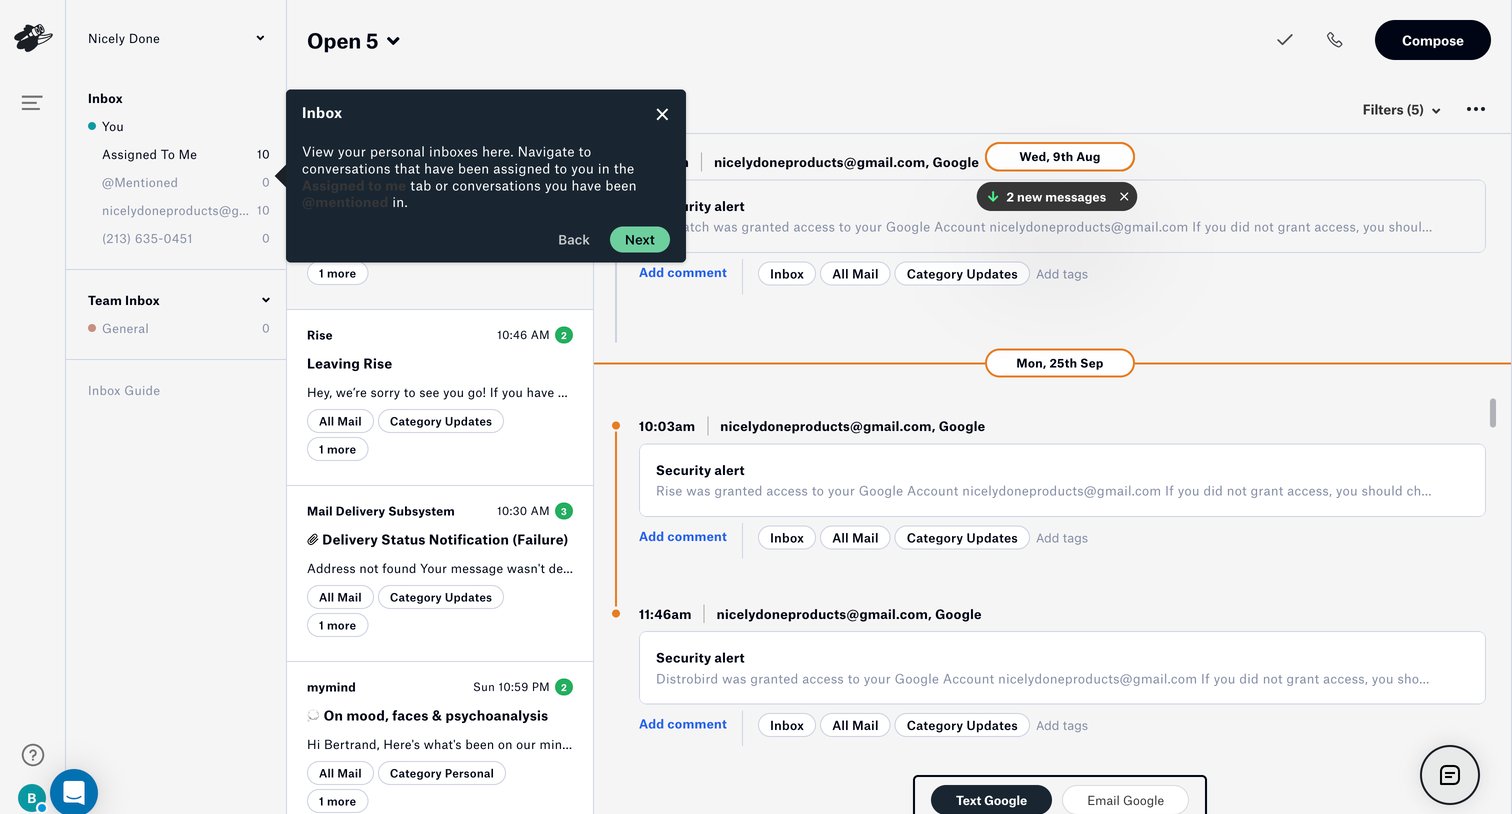Add comment on the 10:03am message
1512x814 pixels.
pyautogui.click(x=683, y=537)
